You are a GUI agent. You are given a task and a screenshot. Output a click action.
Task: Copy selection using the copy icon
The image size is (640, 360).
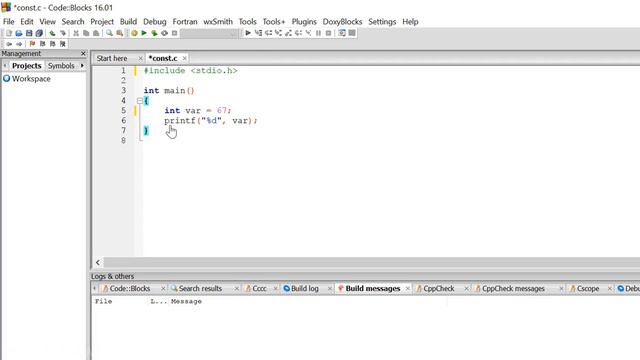(86, 33)
